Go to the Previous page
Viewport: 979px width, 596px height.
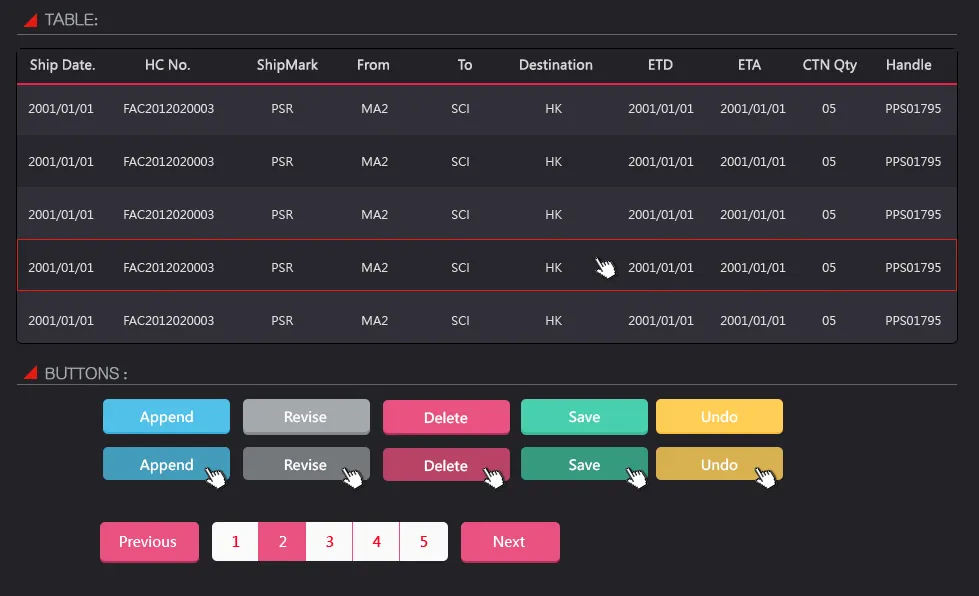(149, 542)
